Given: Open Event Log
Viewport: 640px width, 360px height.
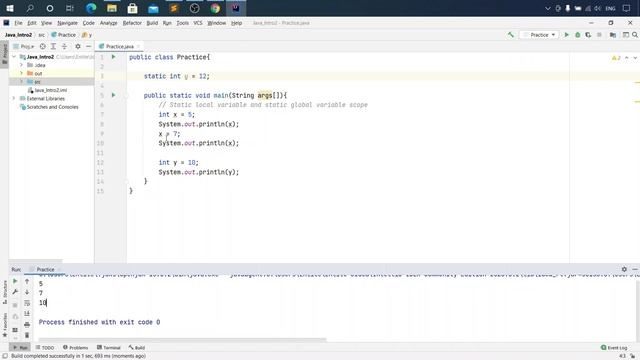Looking at the screenshot, I should tap(614, 348).
